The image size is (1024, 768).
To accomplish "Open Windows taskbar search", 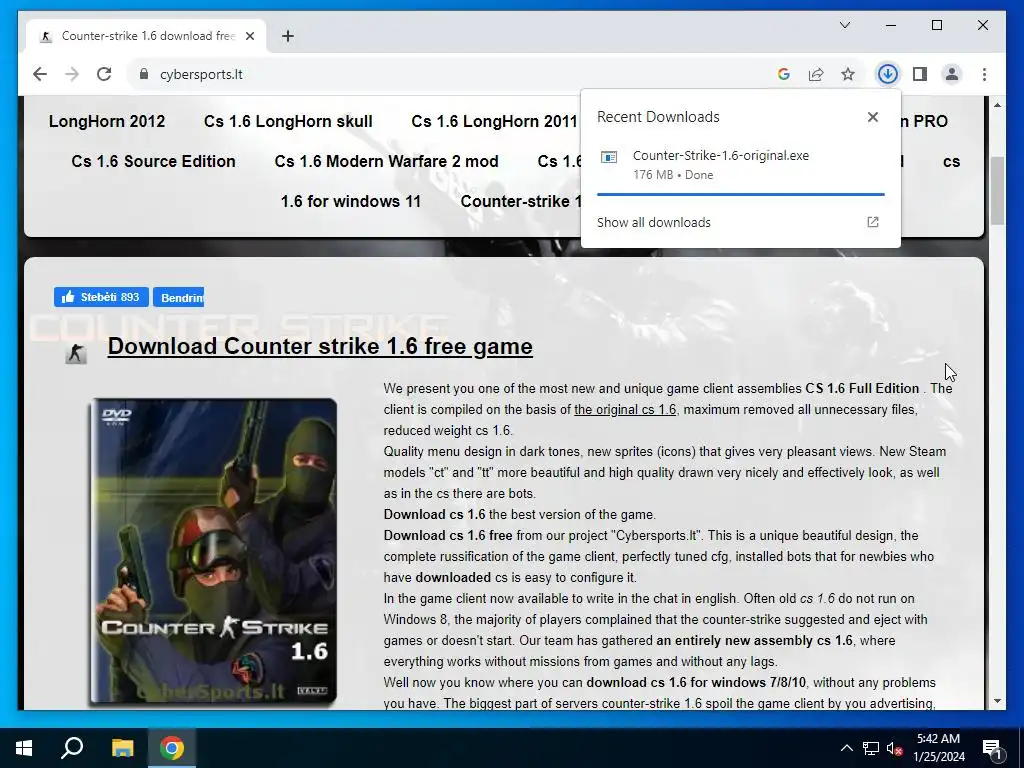I will pyautogui.click(x=72, y=748).
